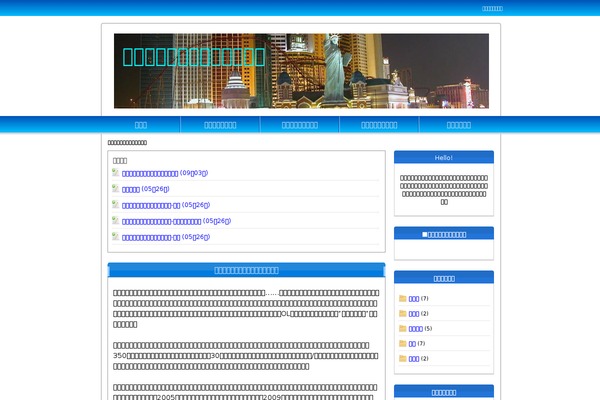Click the note icon beside the 09/03 post
The height and width of the screenshot is (400, 600).
point(115,172)
